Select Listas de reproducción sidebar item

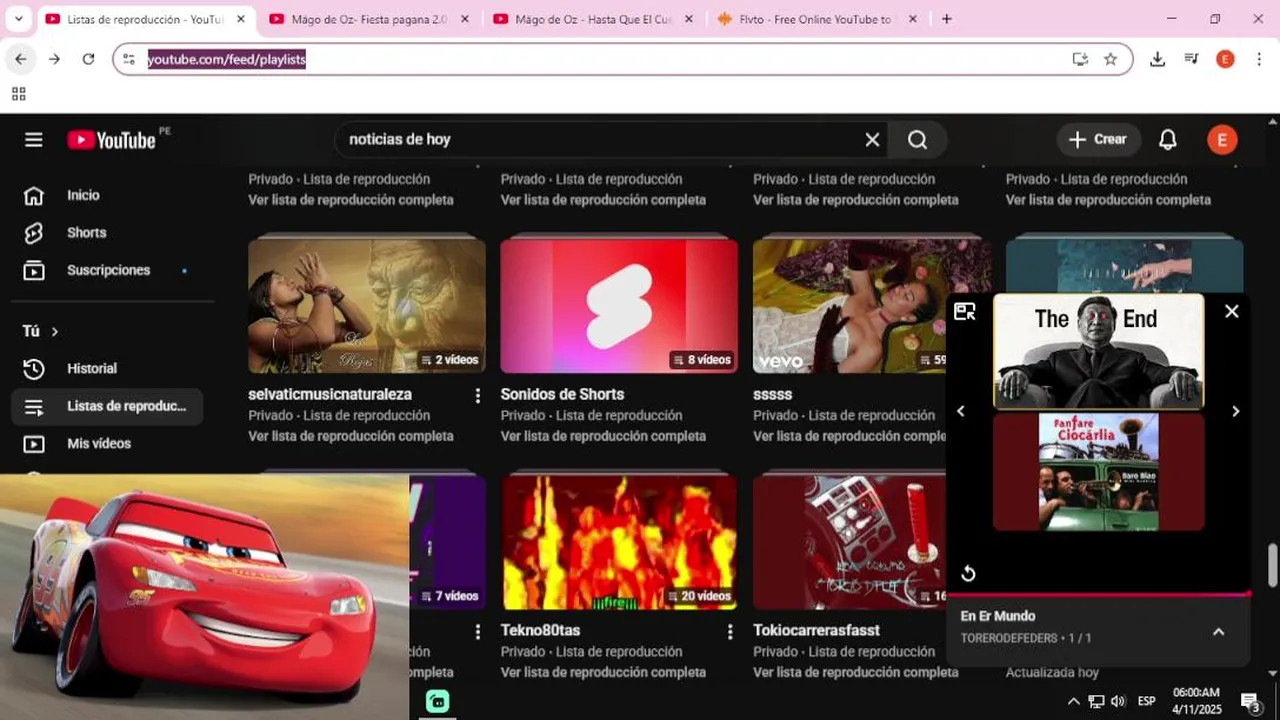pyautogui.click(x=107, y=406)
